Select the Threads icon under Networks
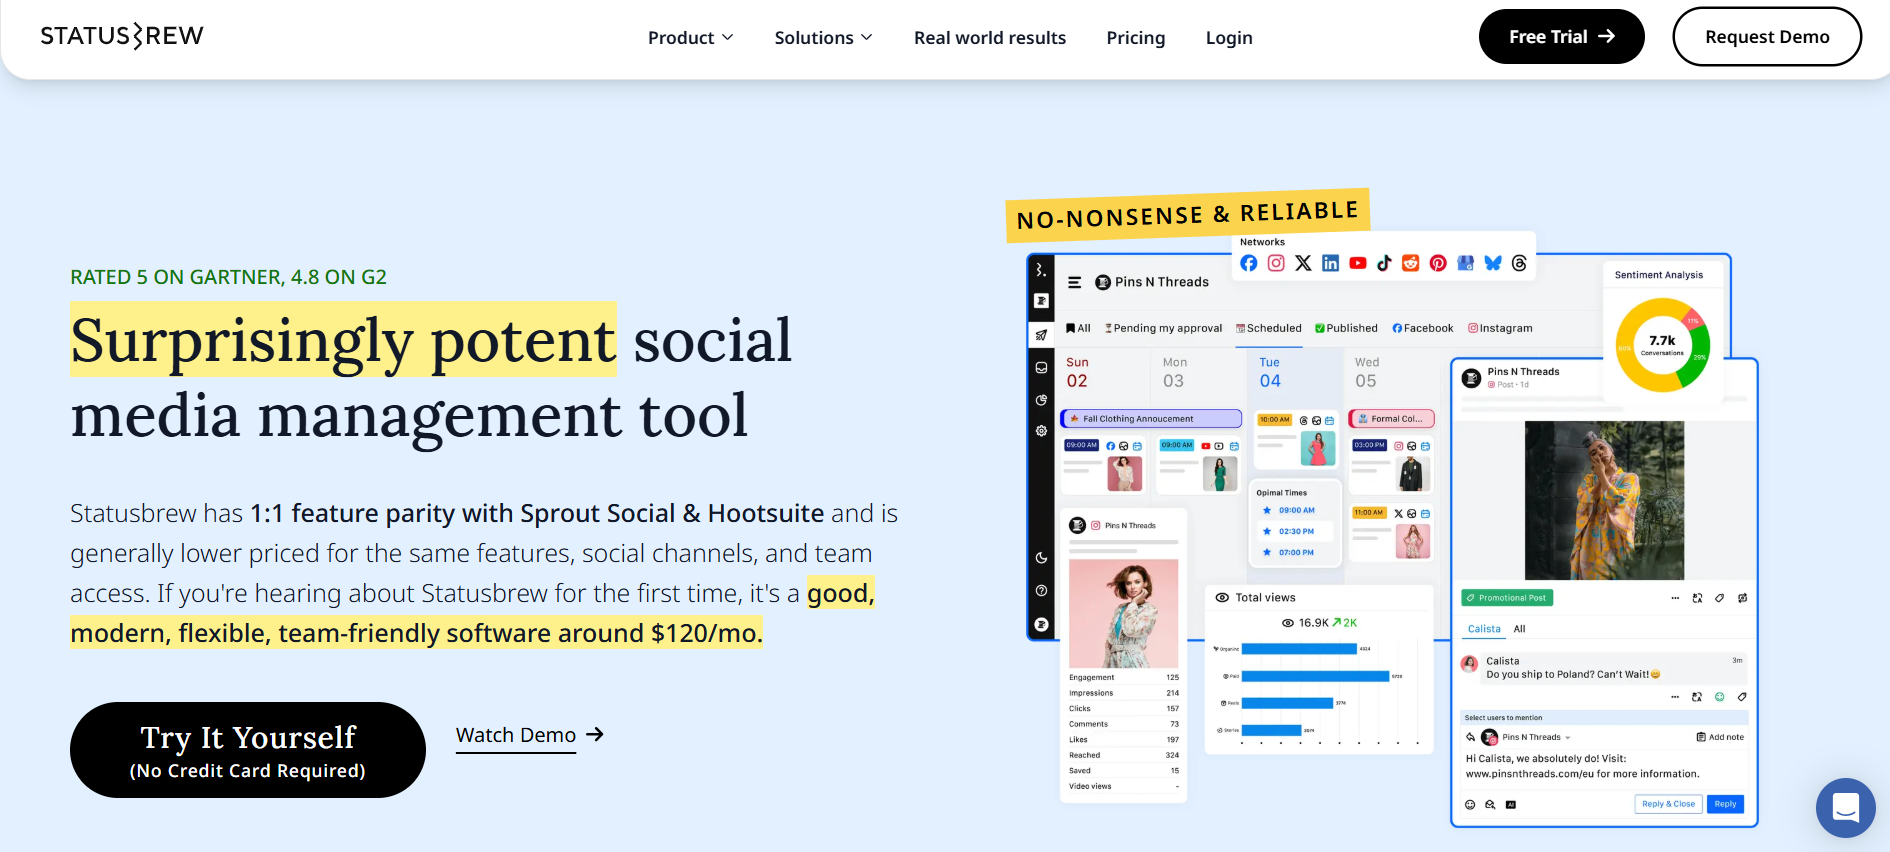This screenshot has height=852, width=1890. click(1519, 263)
